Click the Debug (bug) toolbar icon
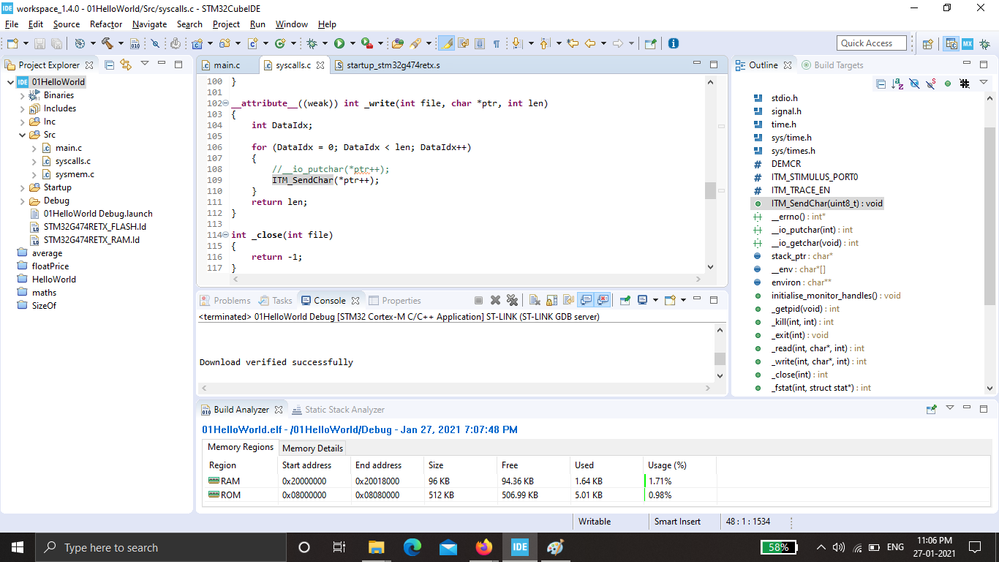The height and width of the screenshot is (562, 999). coord(312,43)
